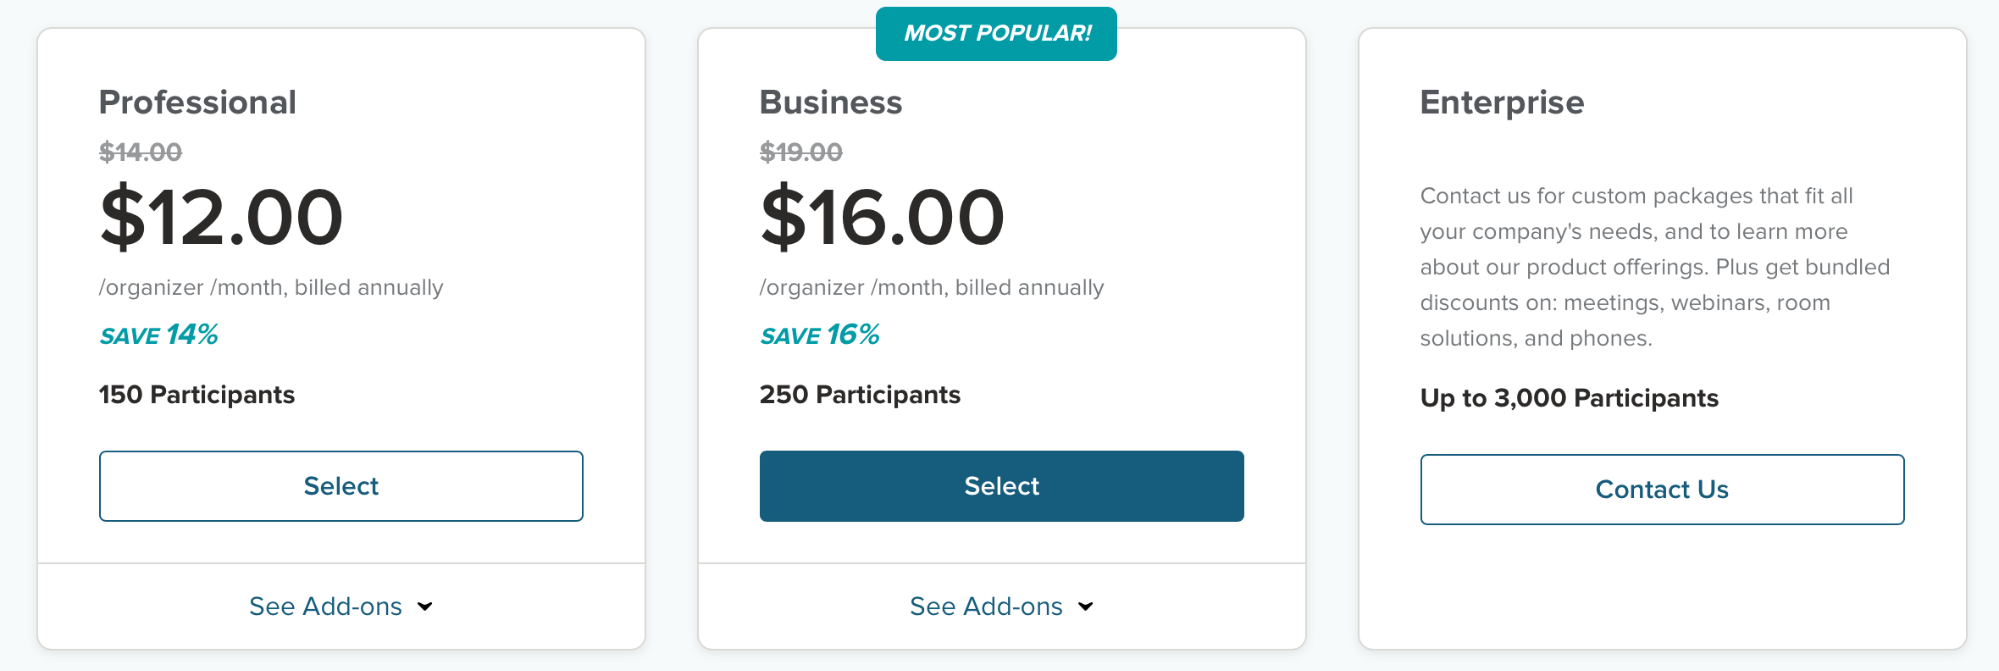Click the crossed-out $14.00 price
Image resolution: width=1999 pixels, height=671 pixels.
pyautogui.click(x=141, y=152)
